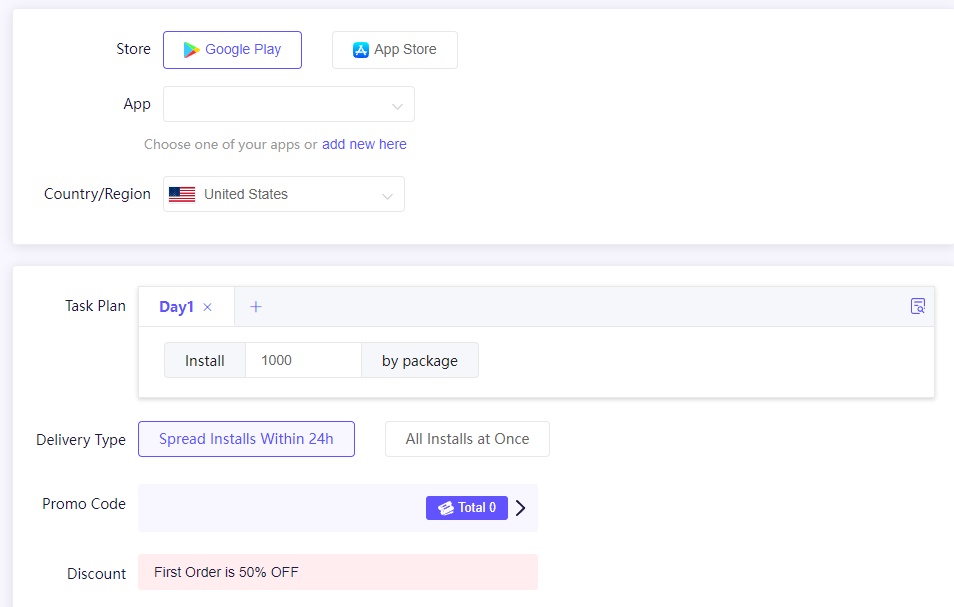Expand the App selection dropdown
Screen dimensions: 954x607
289,104
